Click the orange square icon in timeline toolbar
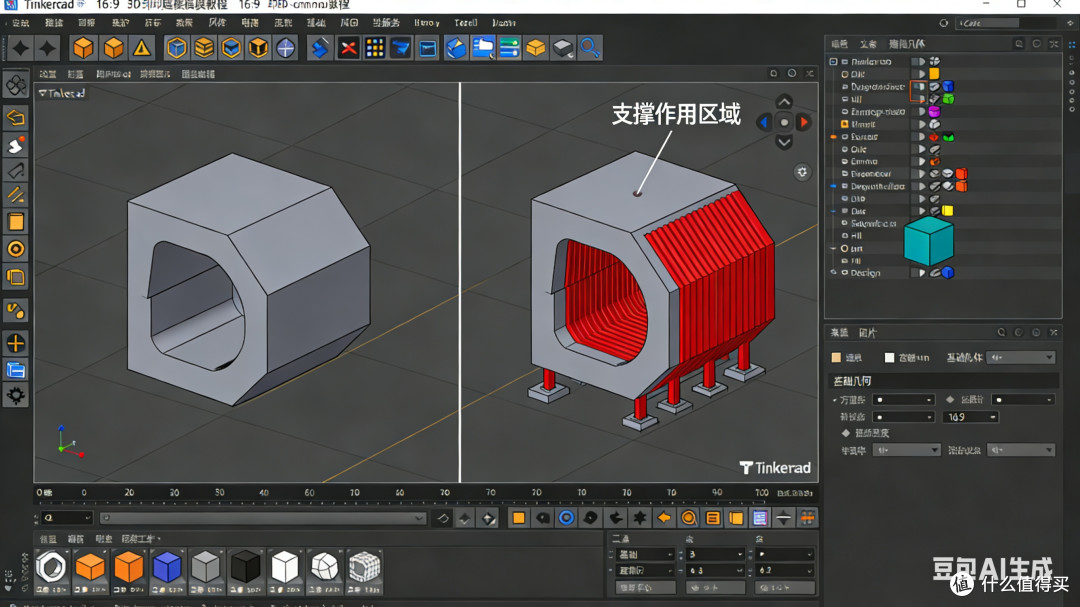The height and width of the screenshot is (607, 1080). click(519, 517)
